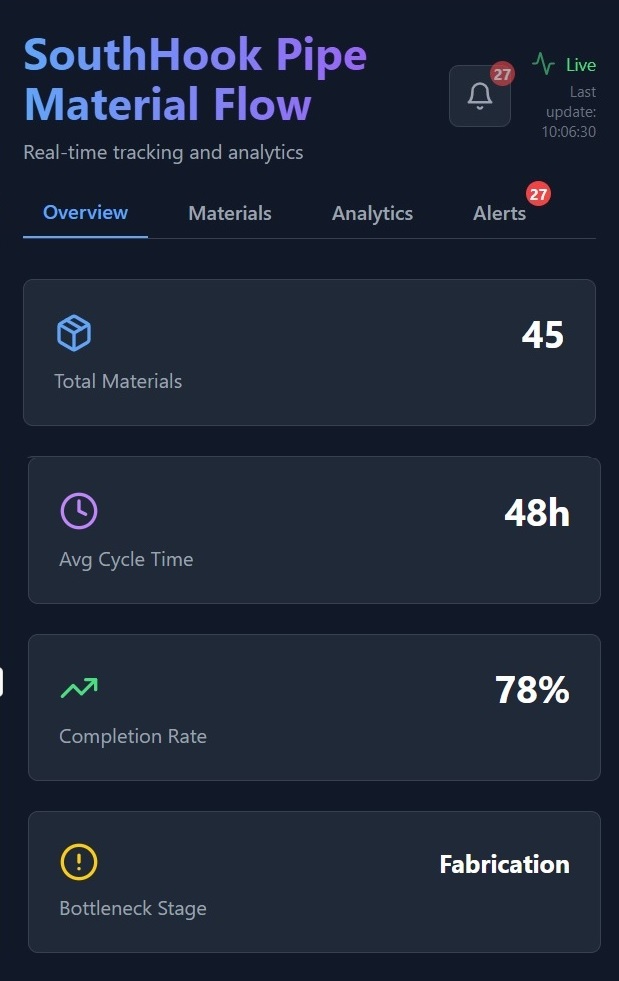Click the Avg Cycle Time clock icon
619x981 pixels.
[x=79, y=511]
